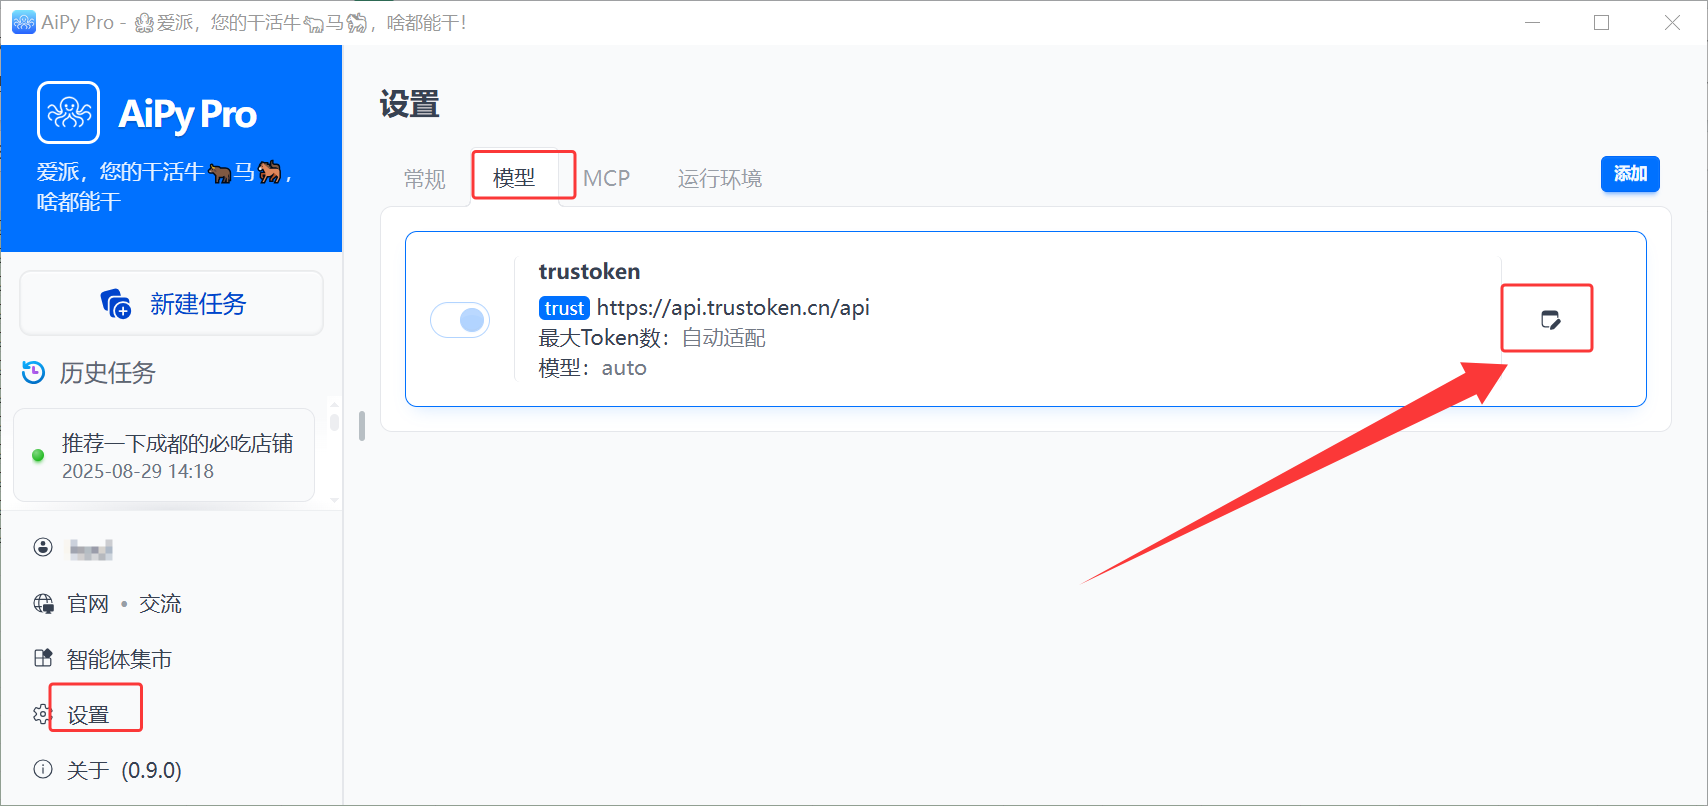This screenshot has height=806, width=1708.
Task: Click the history list scrollbar
Action: 334,420
